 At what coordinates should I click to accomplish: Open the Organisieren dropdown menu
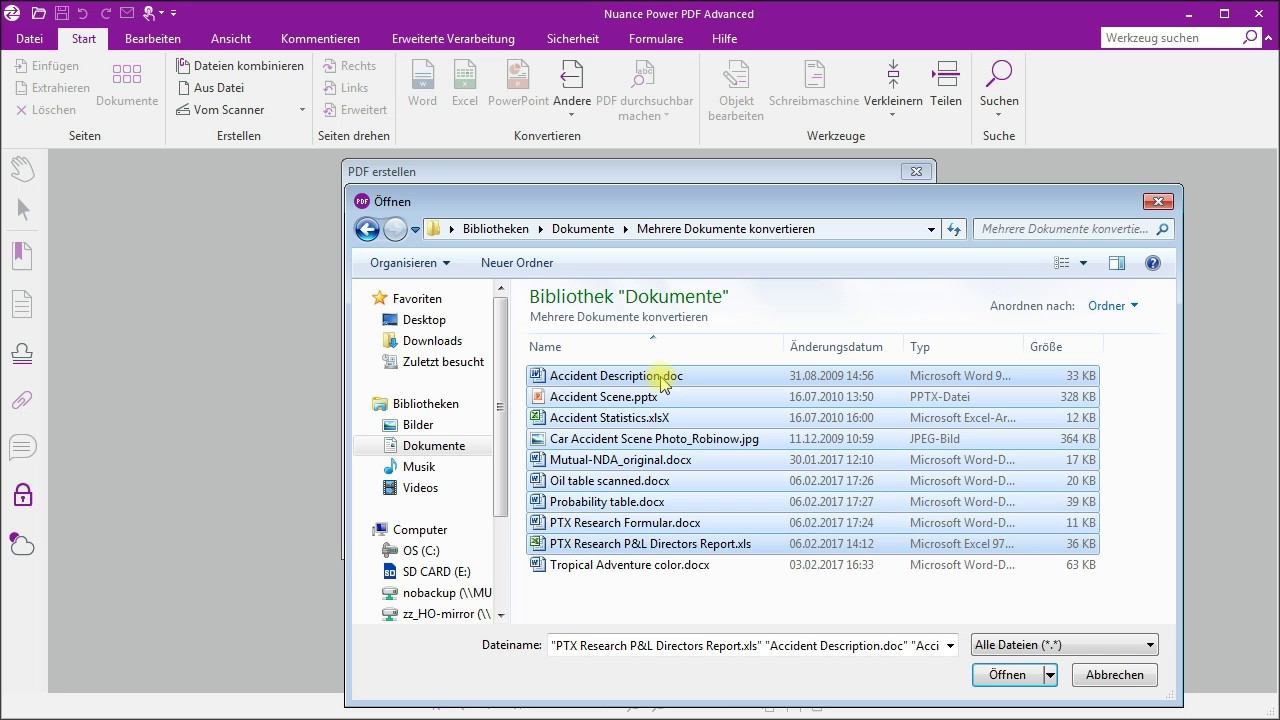tap(410, 263)
